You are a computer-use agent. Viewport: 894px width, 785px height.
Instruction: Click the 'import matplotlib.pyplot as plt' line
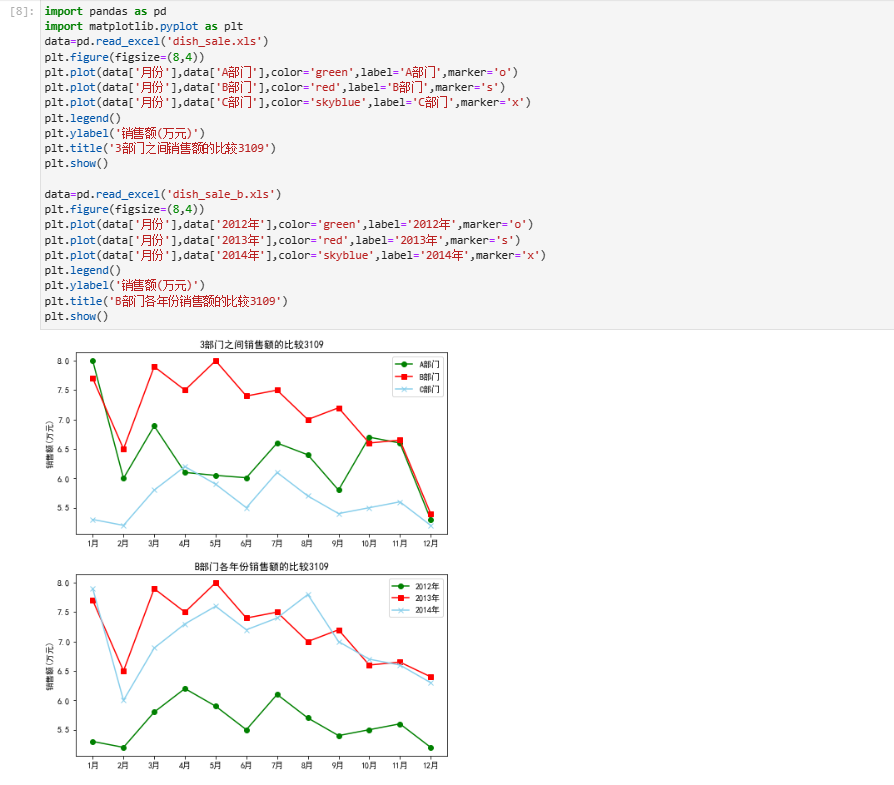click(144, 26)
